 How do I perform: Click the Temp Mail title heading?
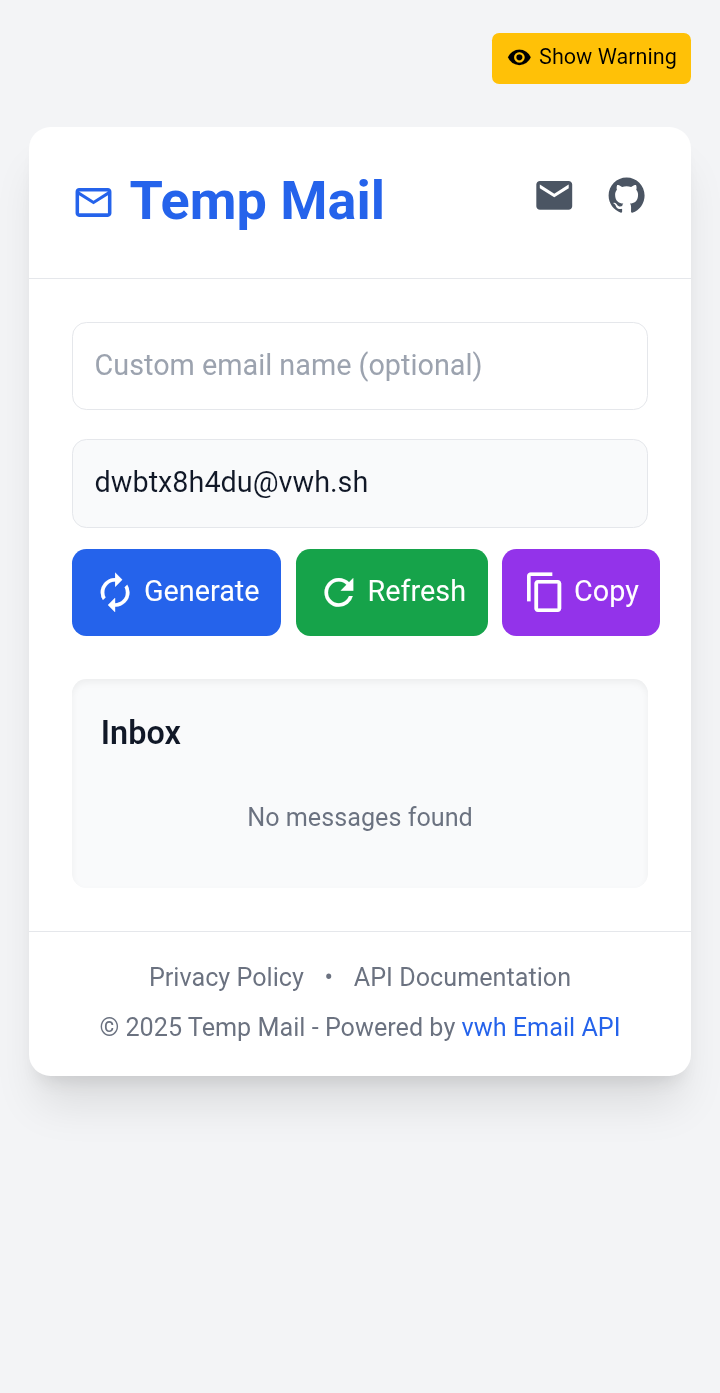point(257,201)
